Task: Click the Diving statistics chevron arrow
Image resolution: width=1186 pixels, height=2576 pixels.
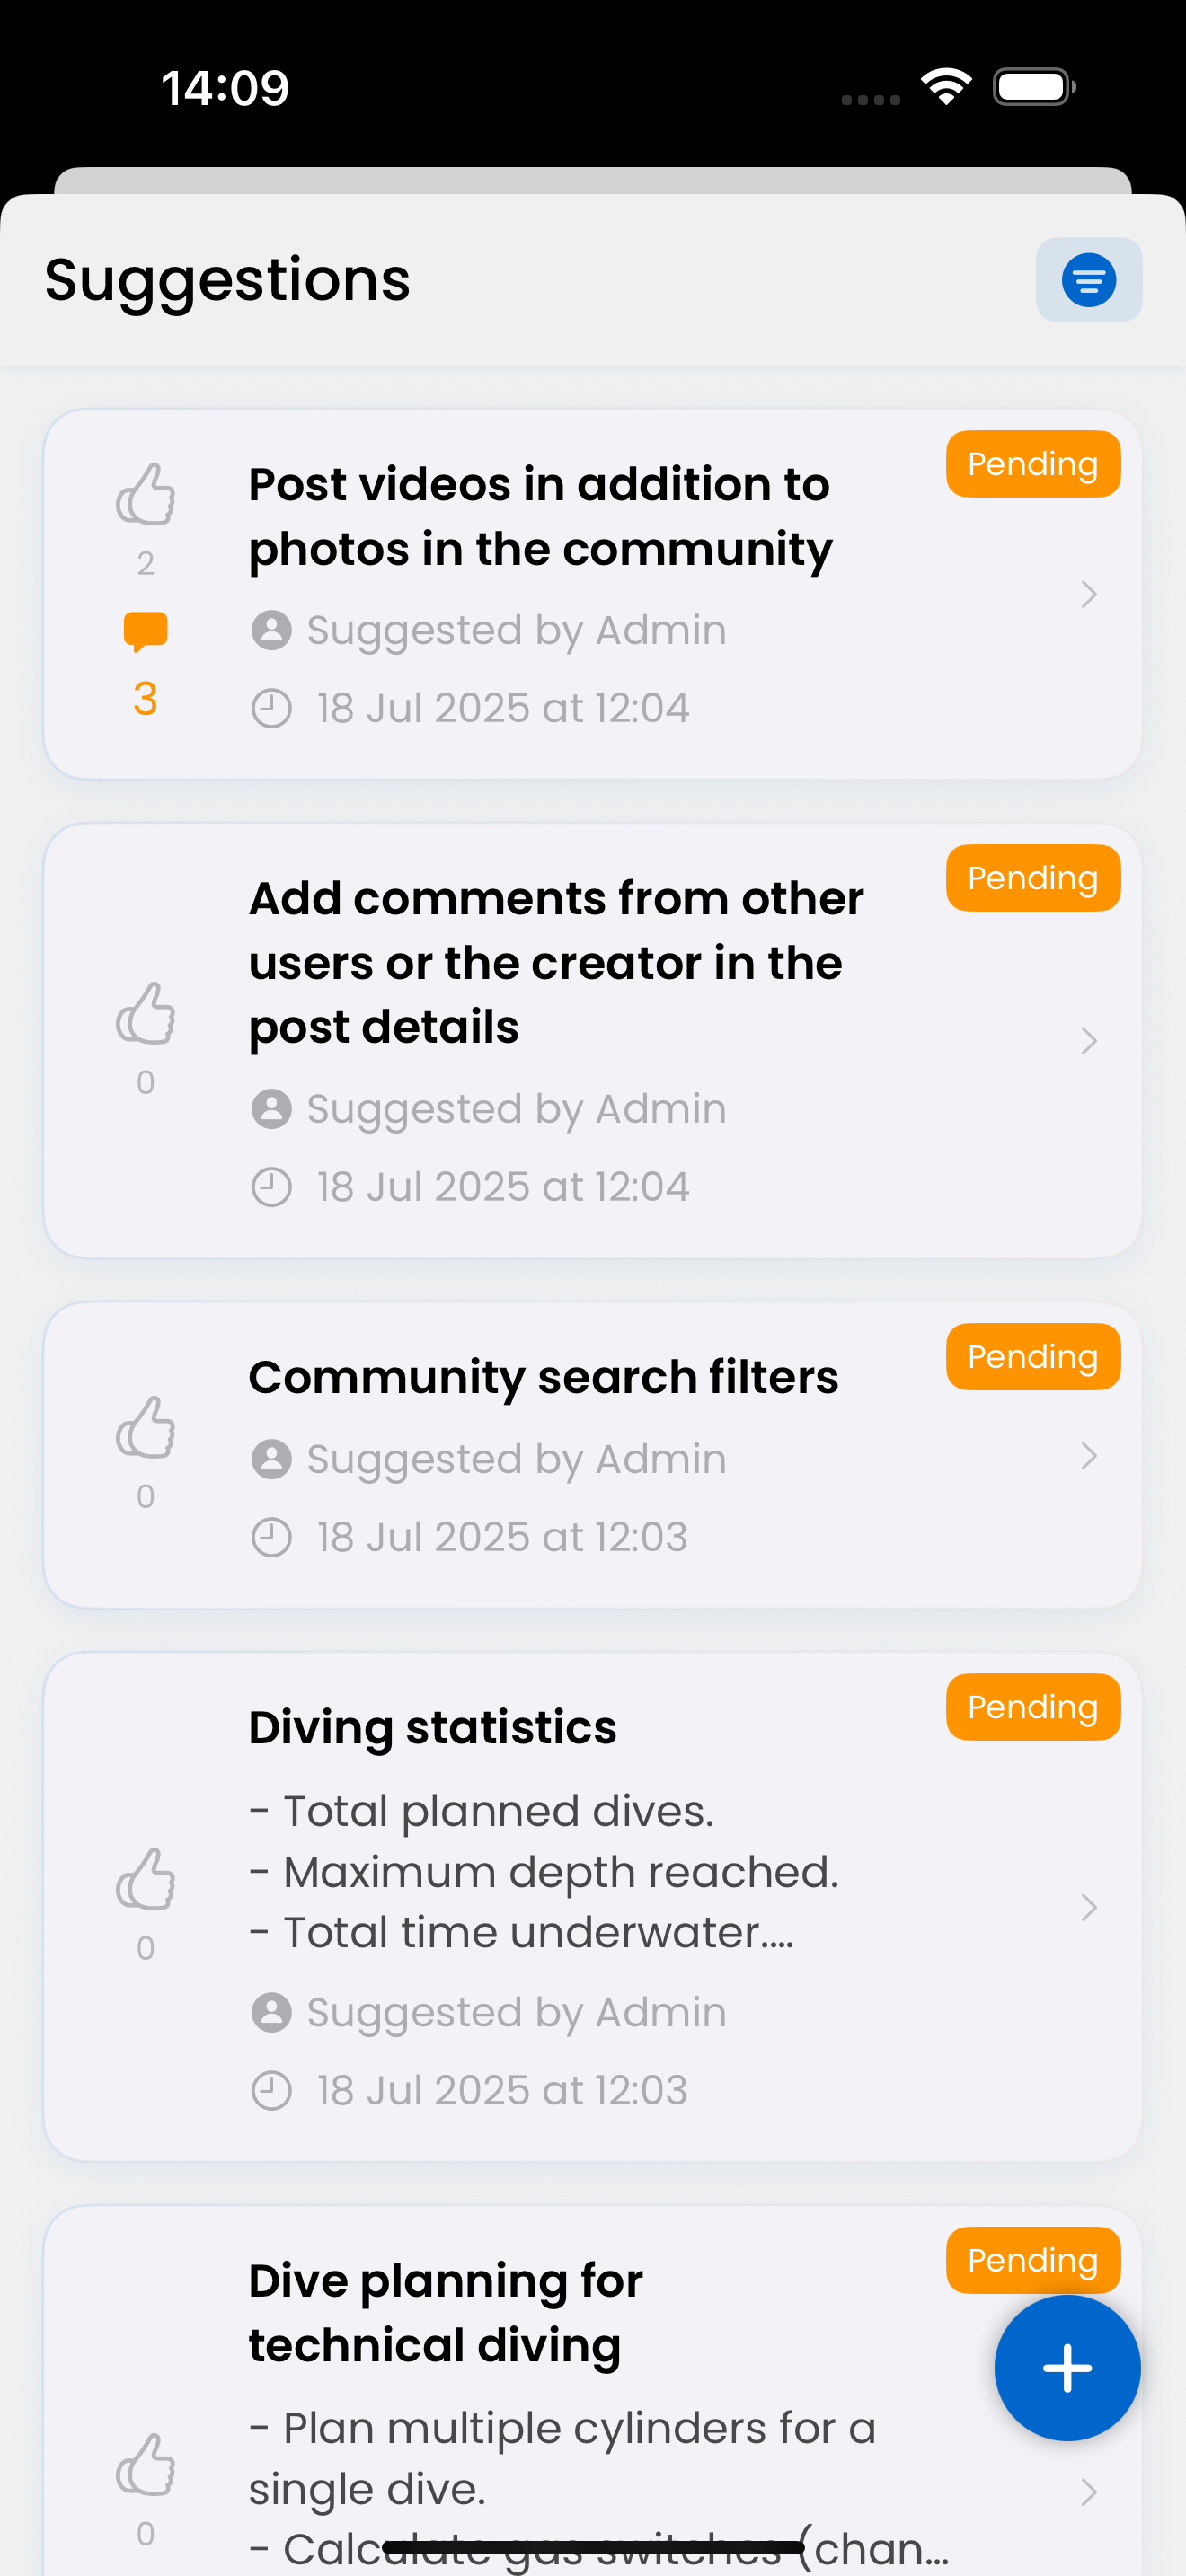Action: tap(1089, 1908)
